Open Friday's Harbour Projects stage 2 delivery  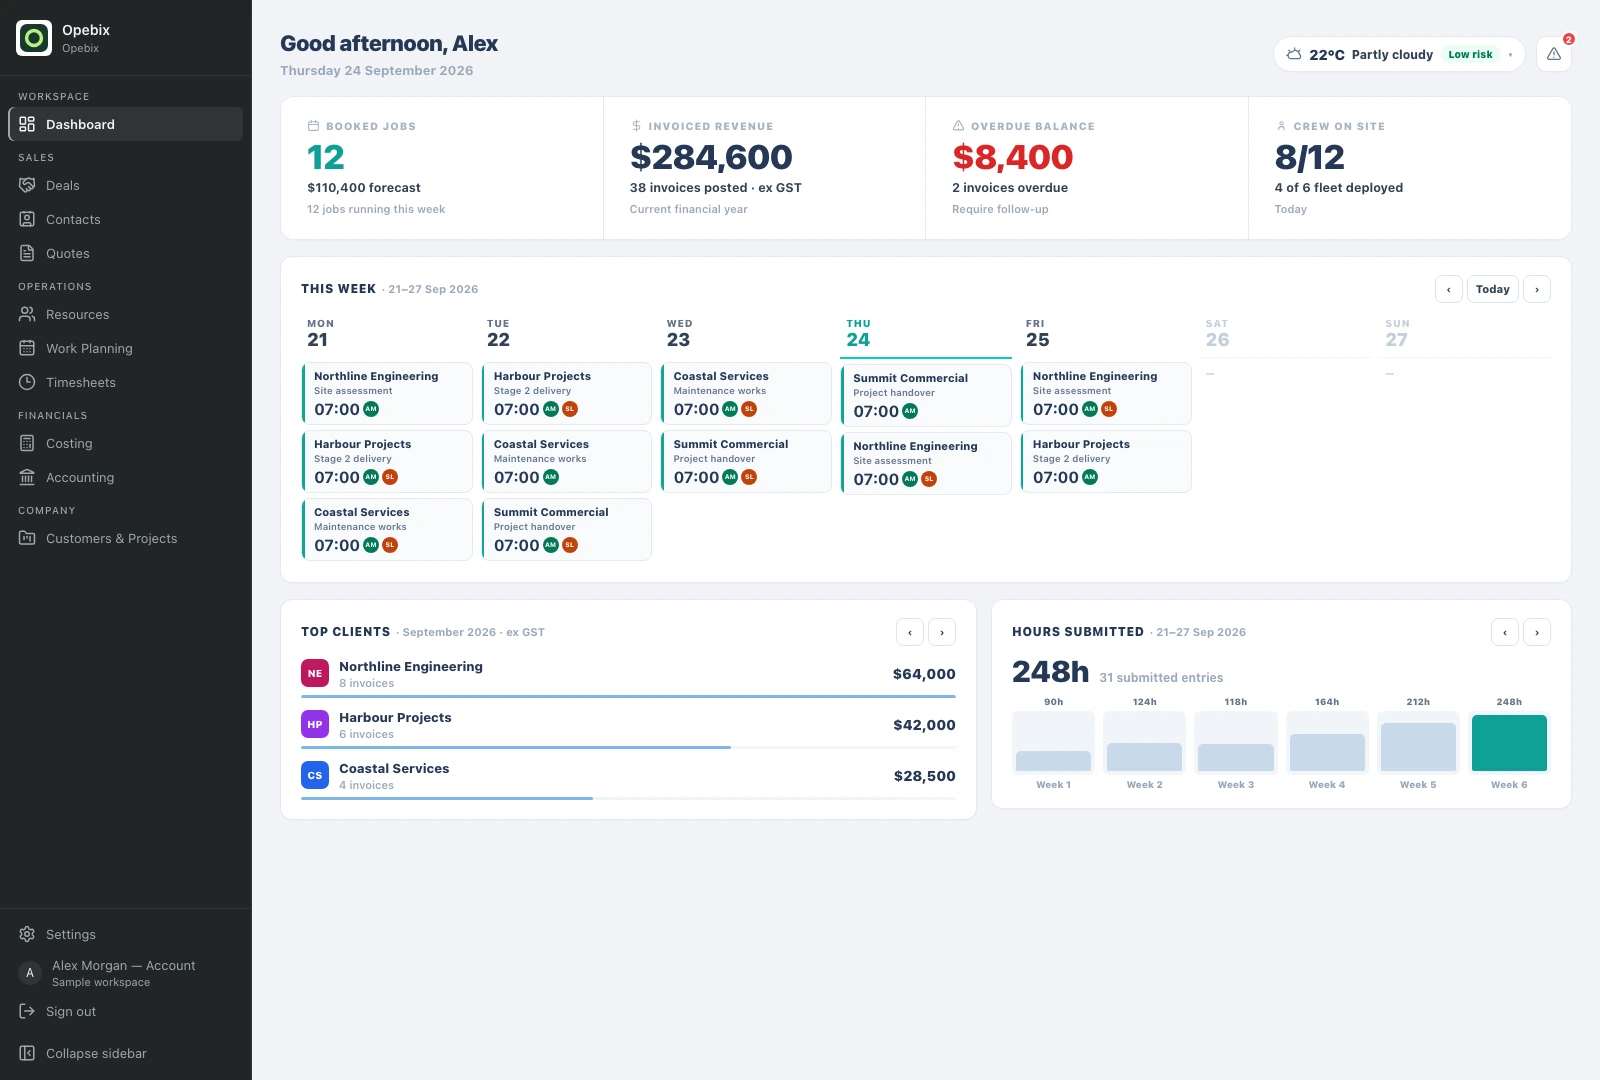click(x=1106, y=461)
